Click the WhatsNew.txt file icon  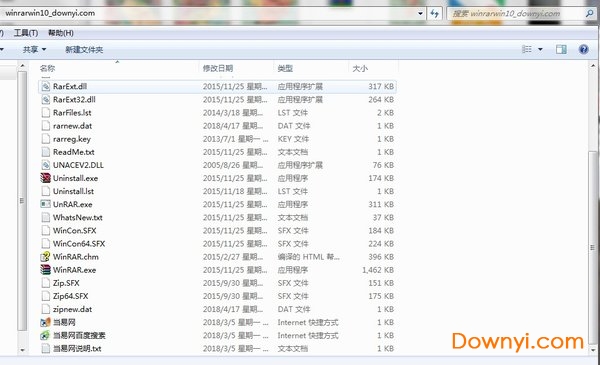pos(46,217)
